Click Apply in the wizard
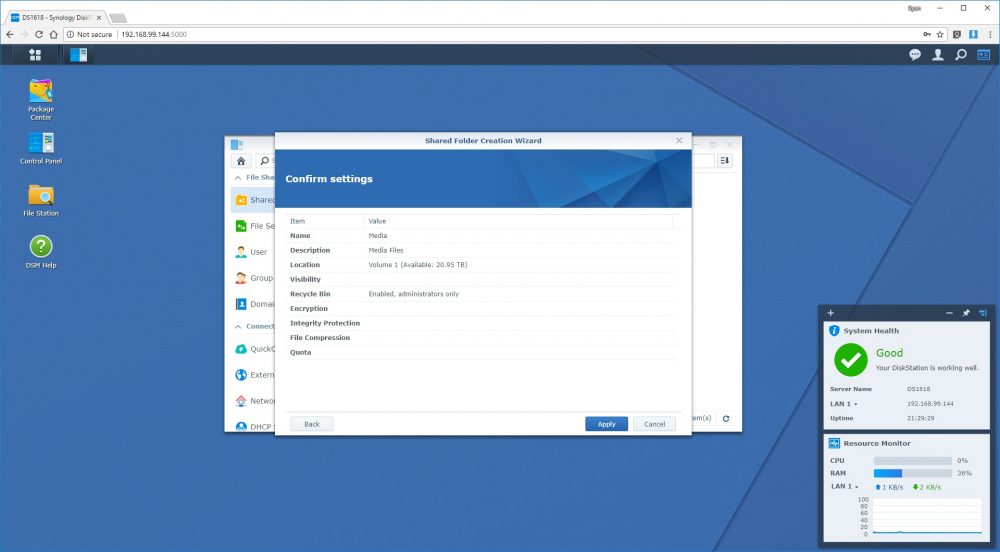 pyautogui.click(x=607, y=424)
